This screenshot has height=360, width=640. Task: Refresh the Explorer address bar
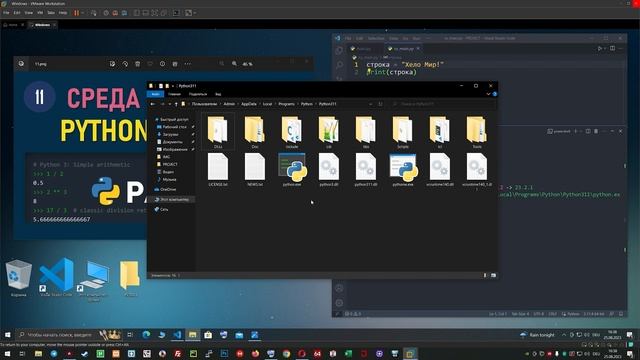tap(380, 104)
